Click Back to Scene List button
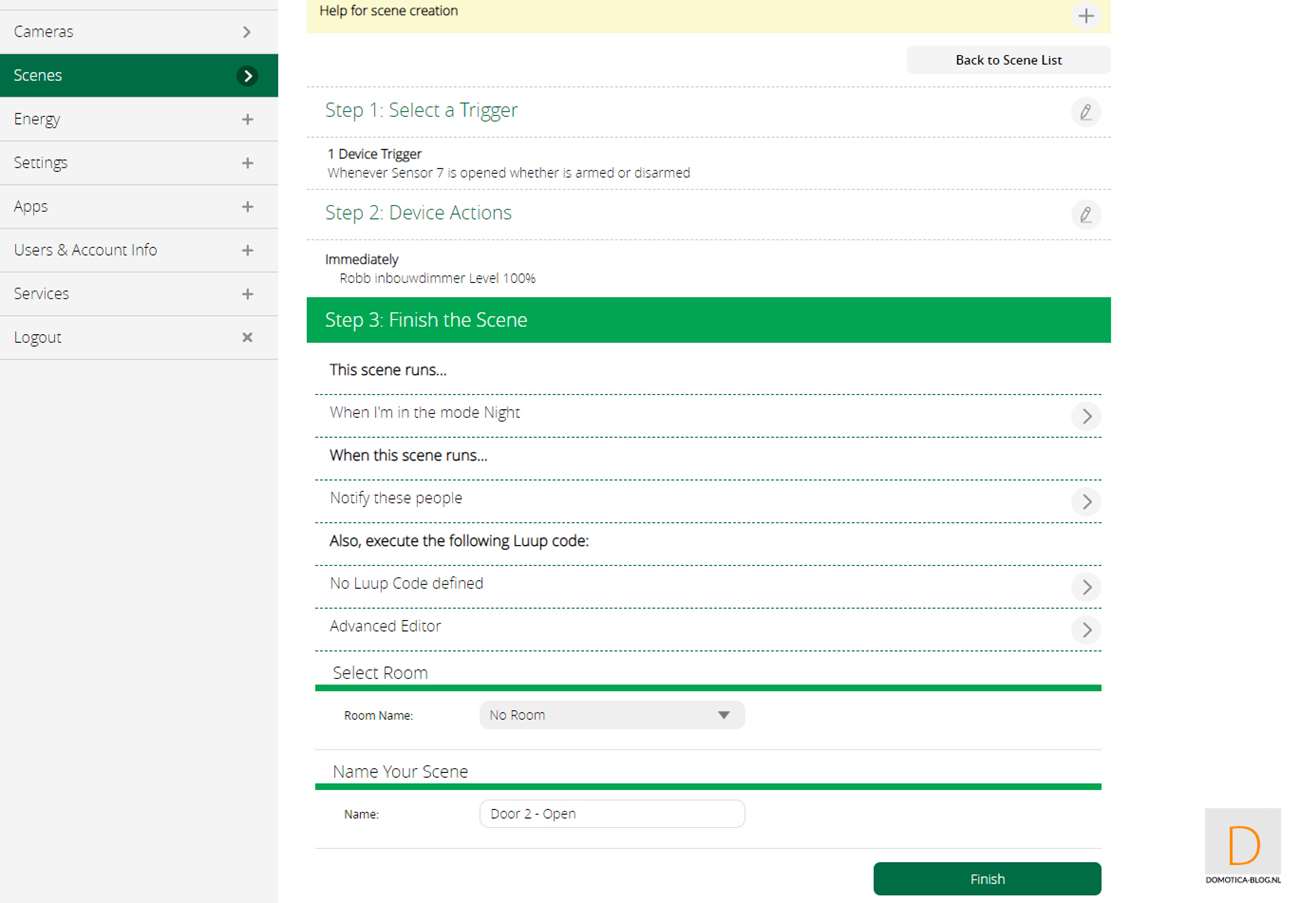This screenshot has width=1300, height=903. [1008, 60]
